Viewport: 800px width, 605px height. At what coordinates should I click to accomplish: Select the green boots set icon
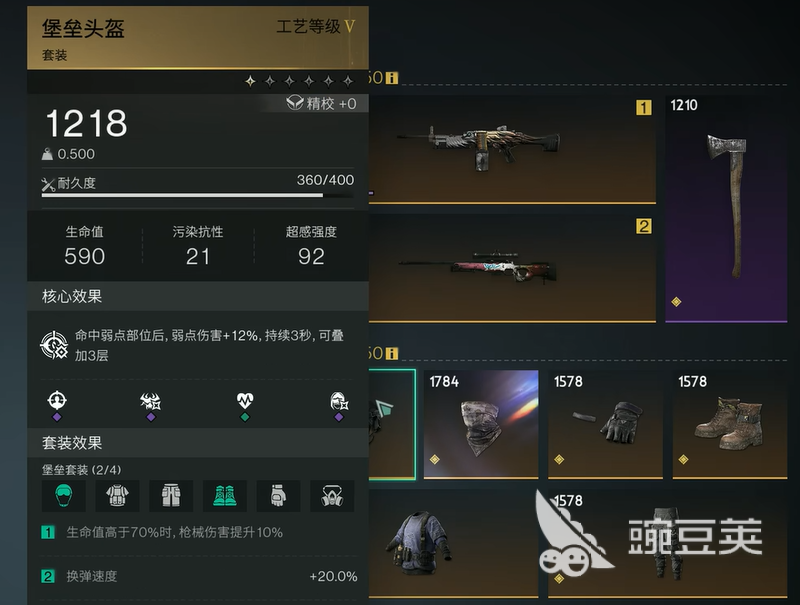[224, 495]
